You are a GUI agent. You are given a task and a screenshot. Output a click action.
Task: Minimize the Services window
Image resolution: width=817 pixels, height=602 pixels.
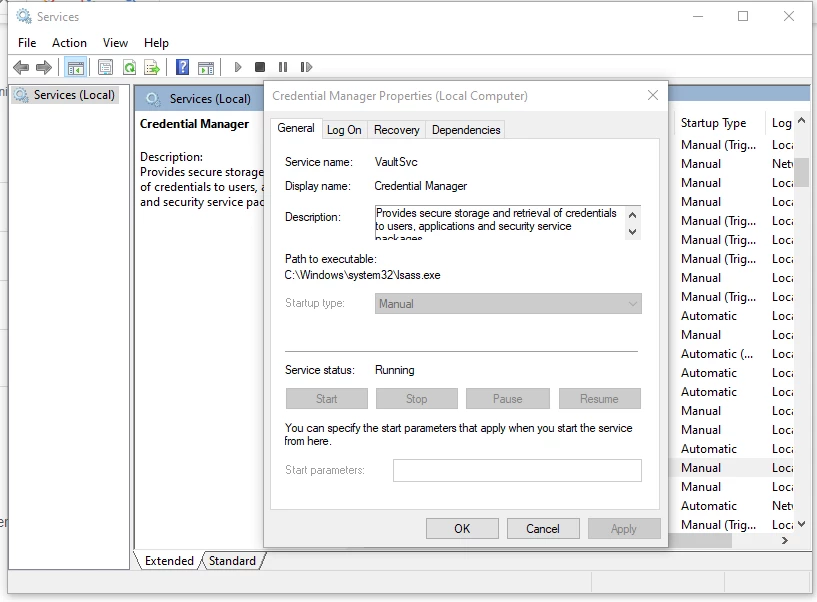click(x=698, y=16)
